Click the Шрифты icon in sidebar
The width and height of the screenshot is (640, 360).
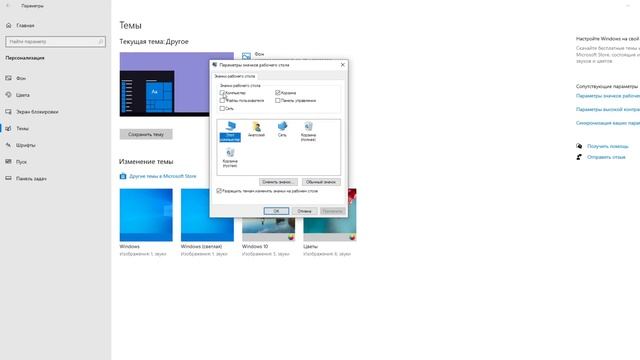coord(9,145)
